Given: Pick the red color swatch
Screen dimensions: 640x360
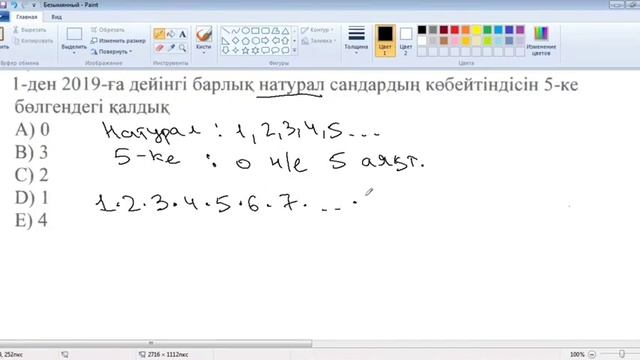Looking at the screenshot, I should coord(455,30).
